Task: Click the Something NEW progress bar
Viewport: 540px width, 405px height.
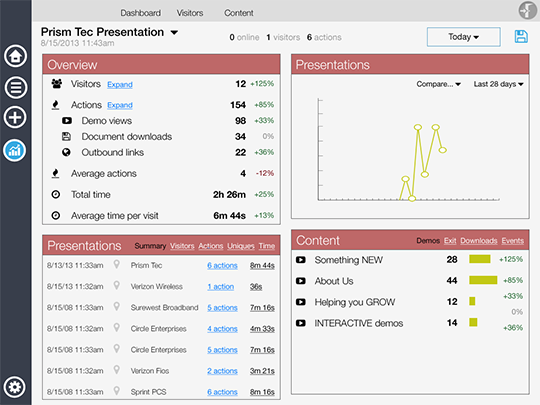Action: pos(480,259)
